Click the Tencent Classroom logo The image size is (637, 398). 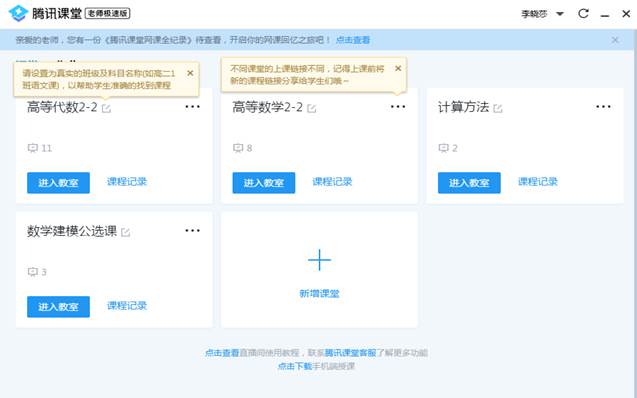coord(18,13)
